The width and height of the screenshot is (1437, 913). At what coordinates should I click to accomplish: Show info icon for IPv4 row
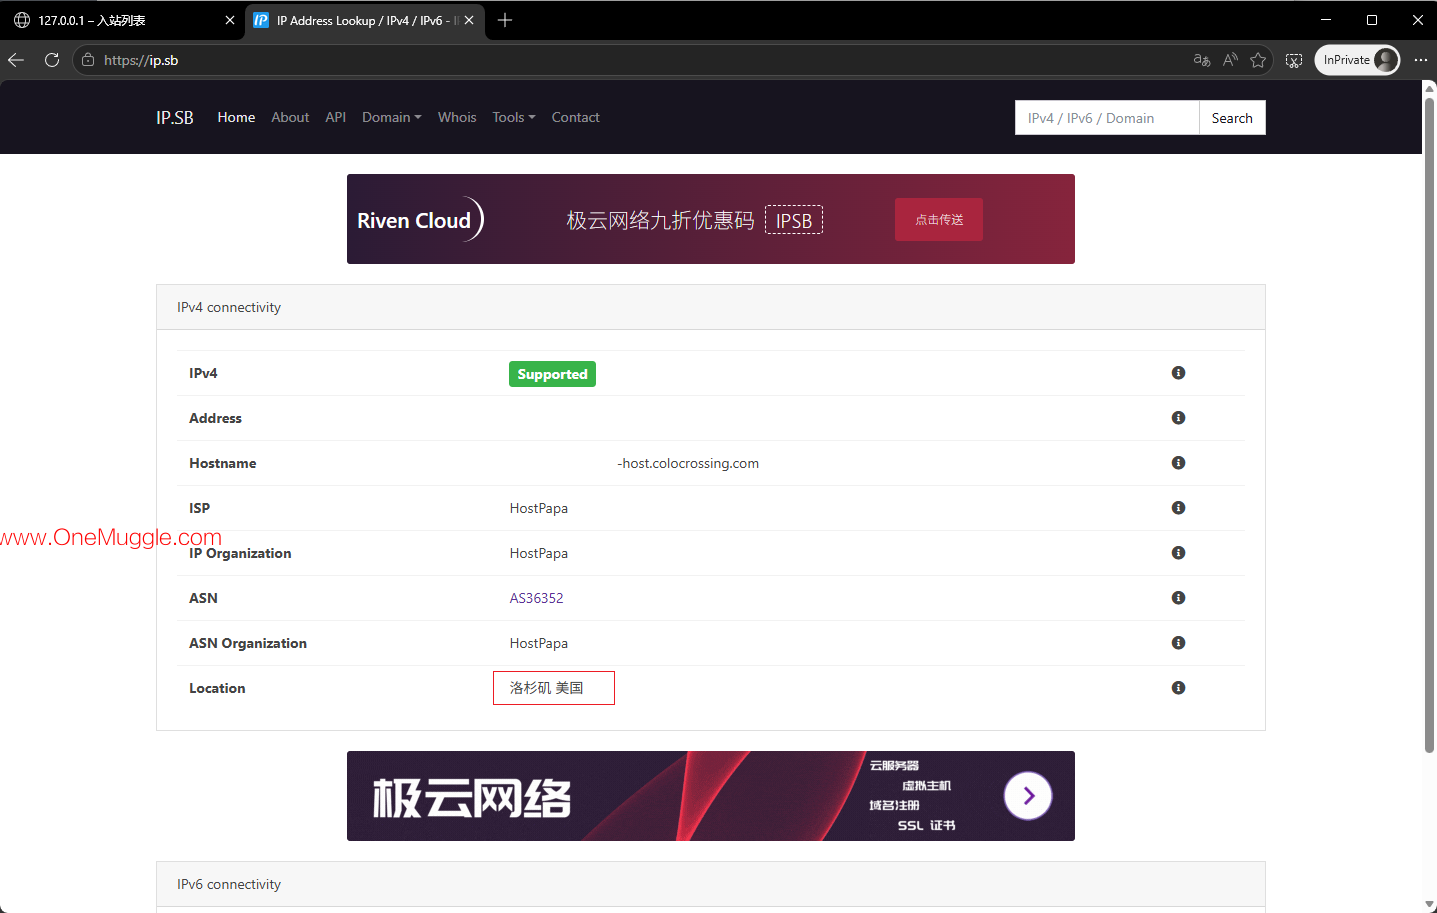1178,373
